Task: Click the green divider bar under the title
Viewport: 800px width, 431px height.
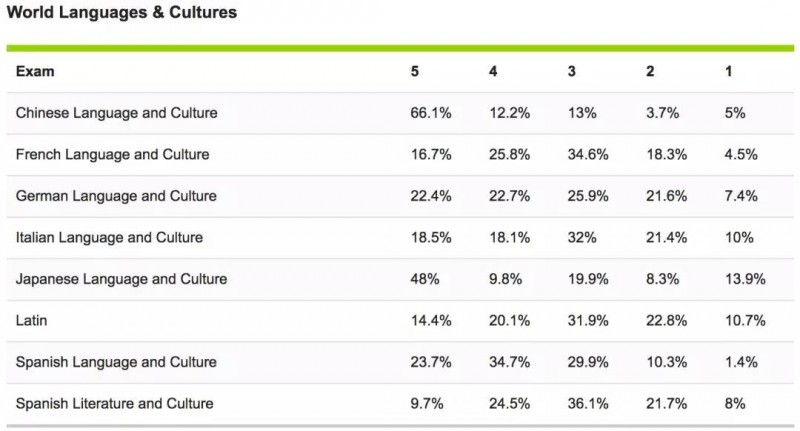Action: click(400, 48)
